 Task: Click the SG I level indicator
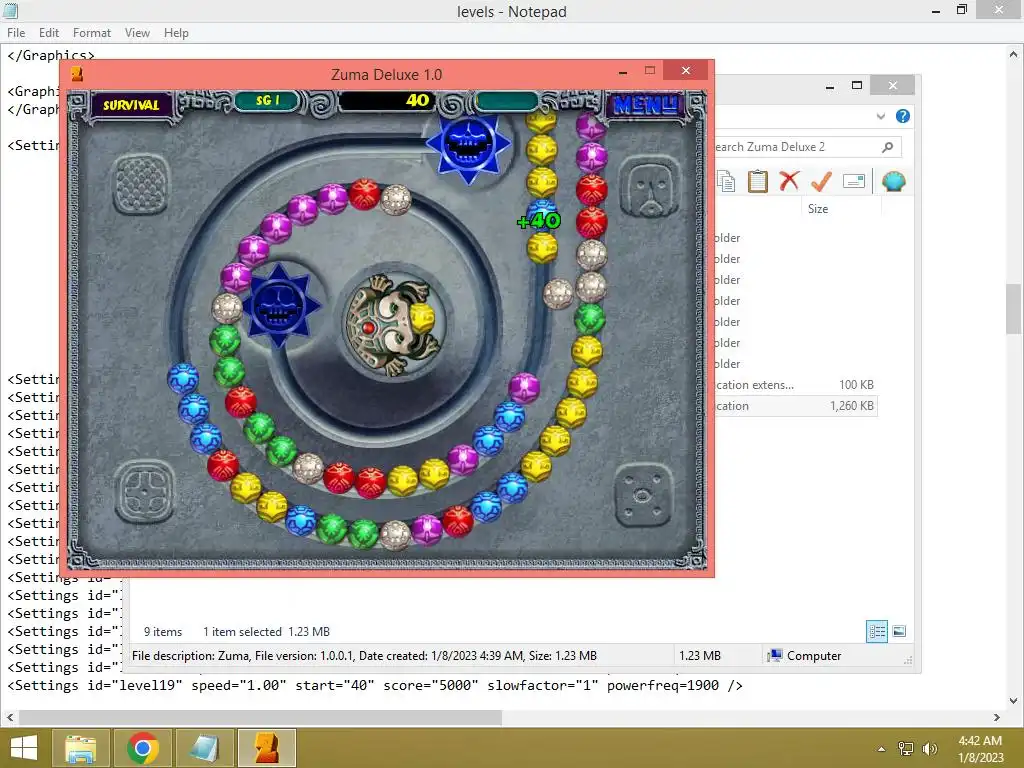(x=267, y=101)
